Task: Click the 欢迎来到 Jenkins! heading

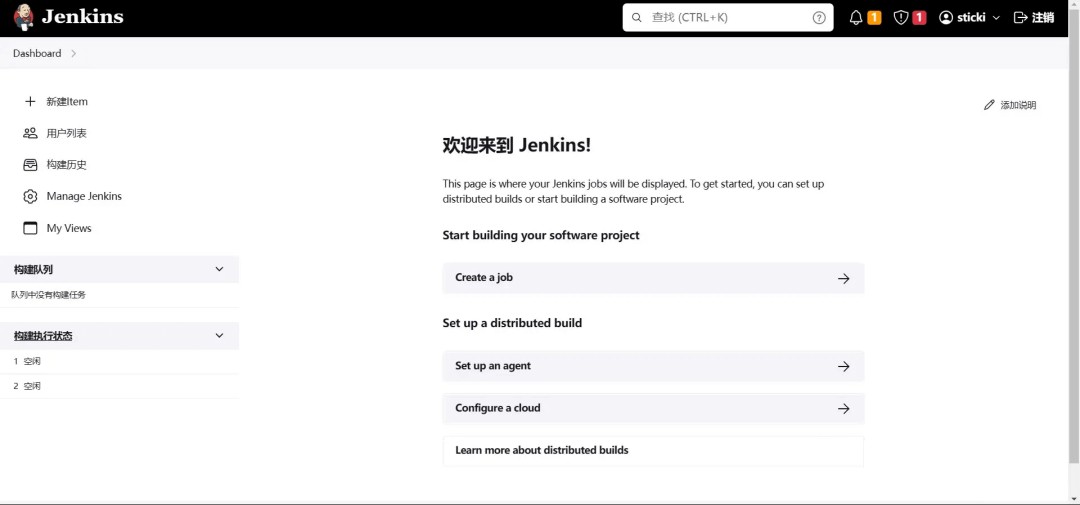Action: [517, 145]
